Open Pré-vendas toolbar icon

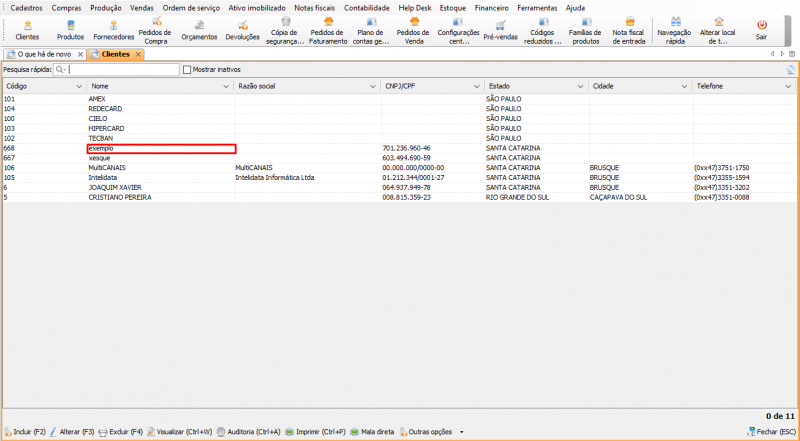pos(501,30)
